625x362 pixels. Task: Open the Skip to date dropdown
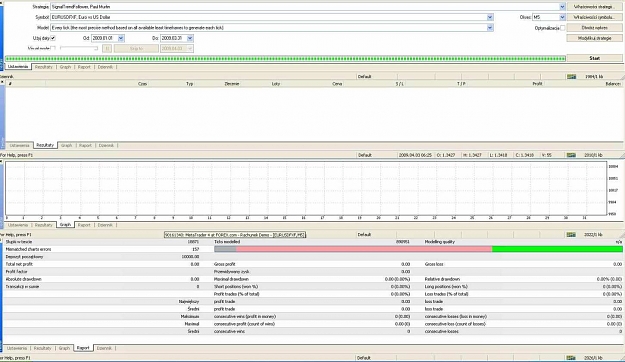190,48
